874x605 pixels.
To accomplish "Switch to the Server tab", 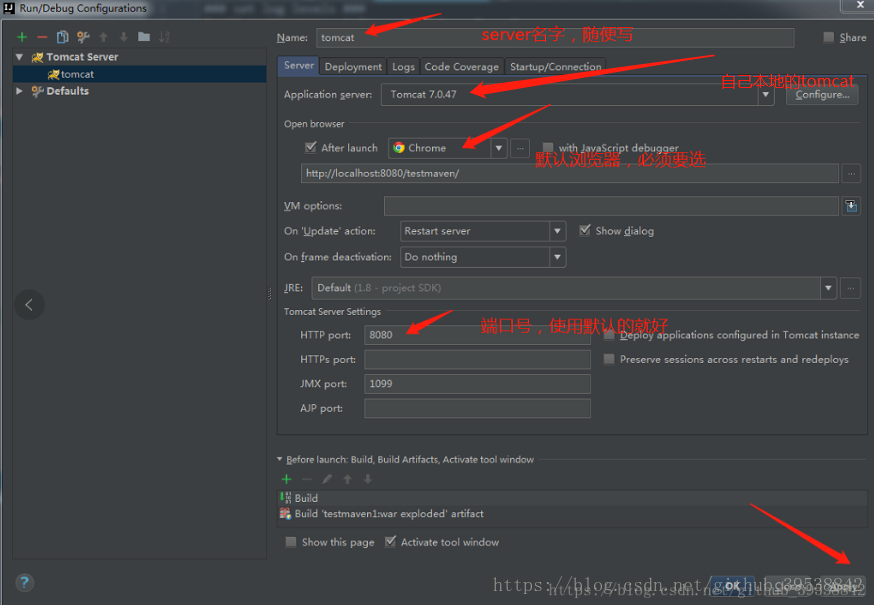I will [x=299, y=66].
